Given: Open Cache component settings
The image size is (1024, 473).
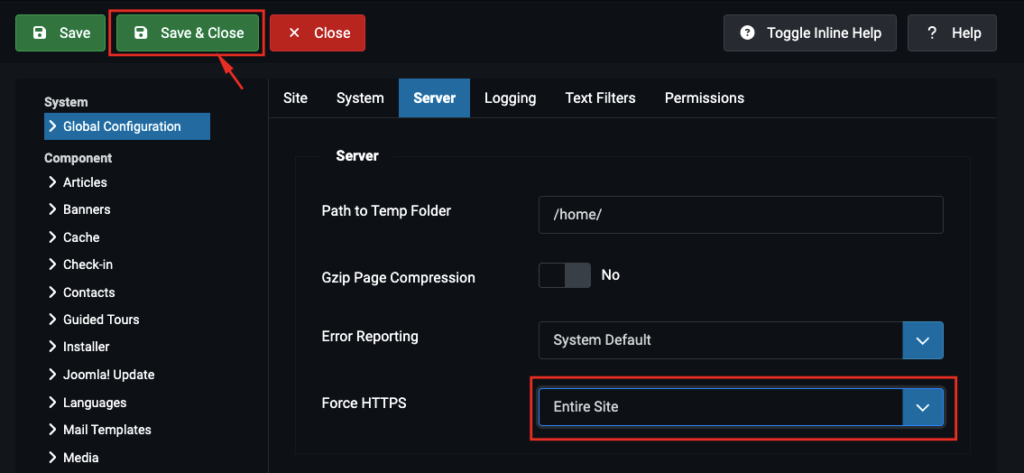Looking at the screenshot, I should [81, 237].
